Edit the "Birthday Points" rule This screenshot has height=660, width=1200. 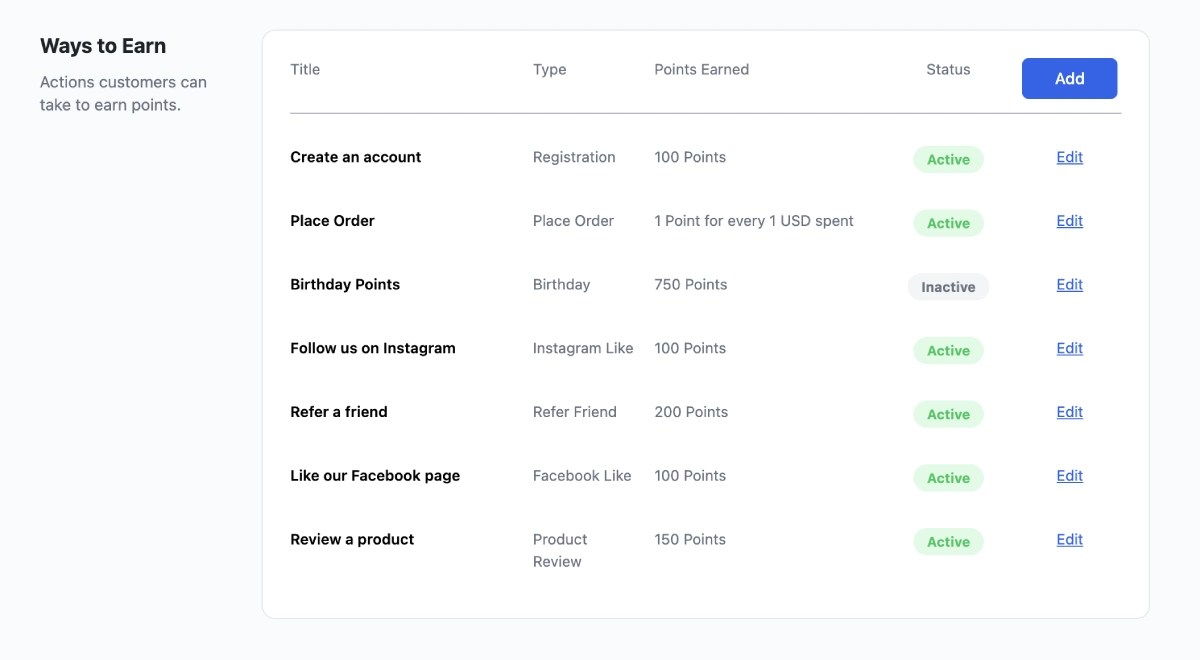click(1068, 284)
